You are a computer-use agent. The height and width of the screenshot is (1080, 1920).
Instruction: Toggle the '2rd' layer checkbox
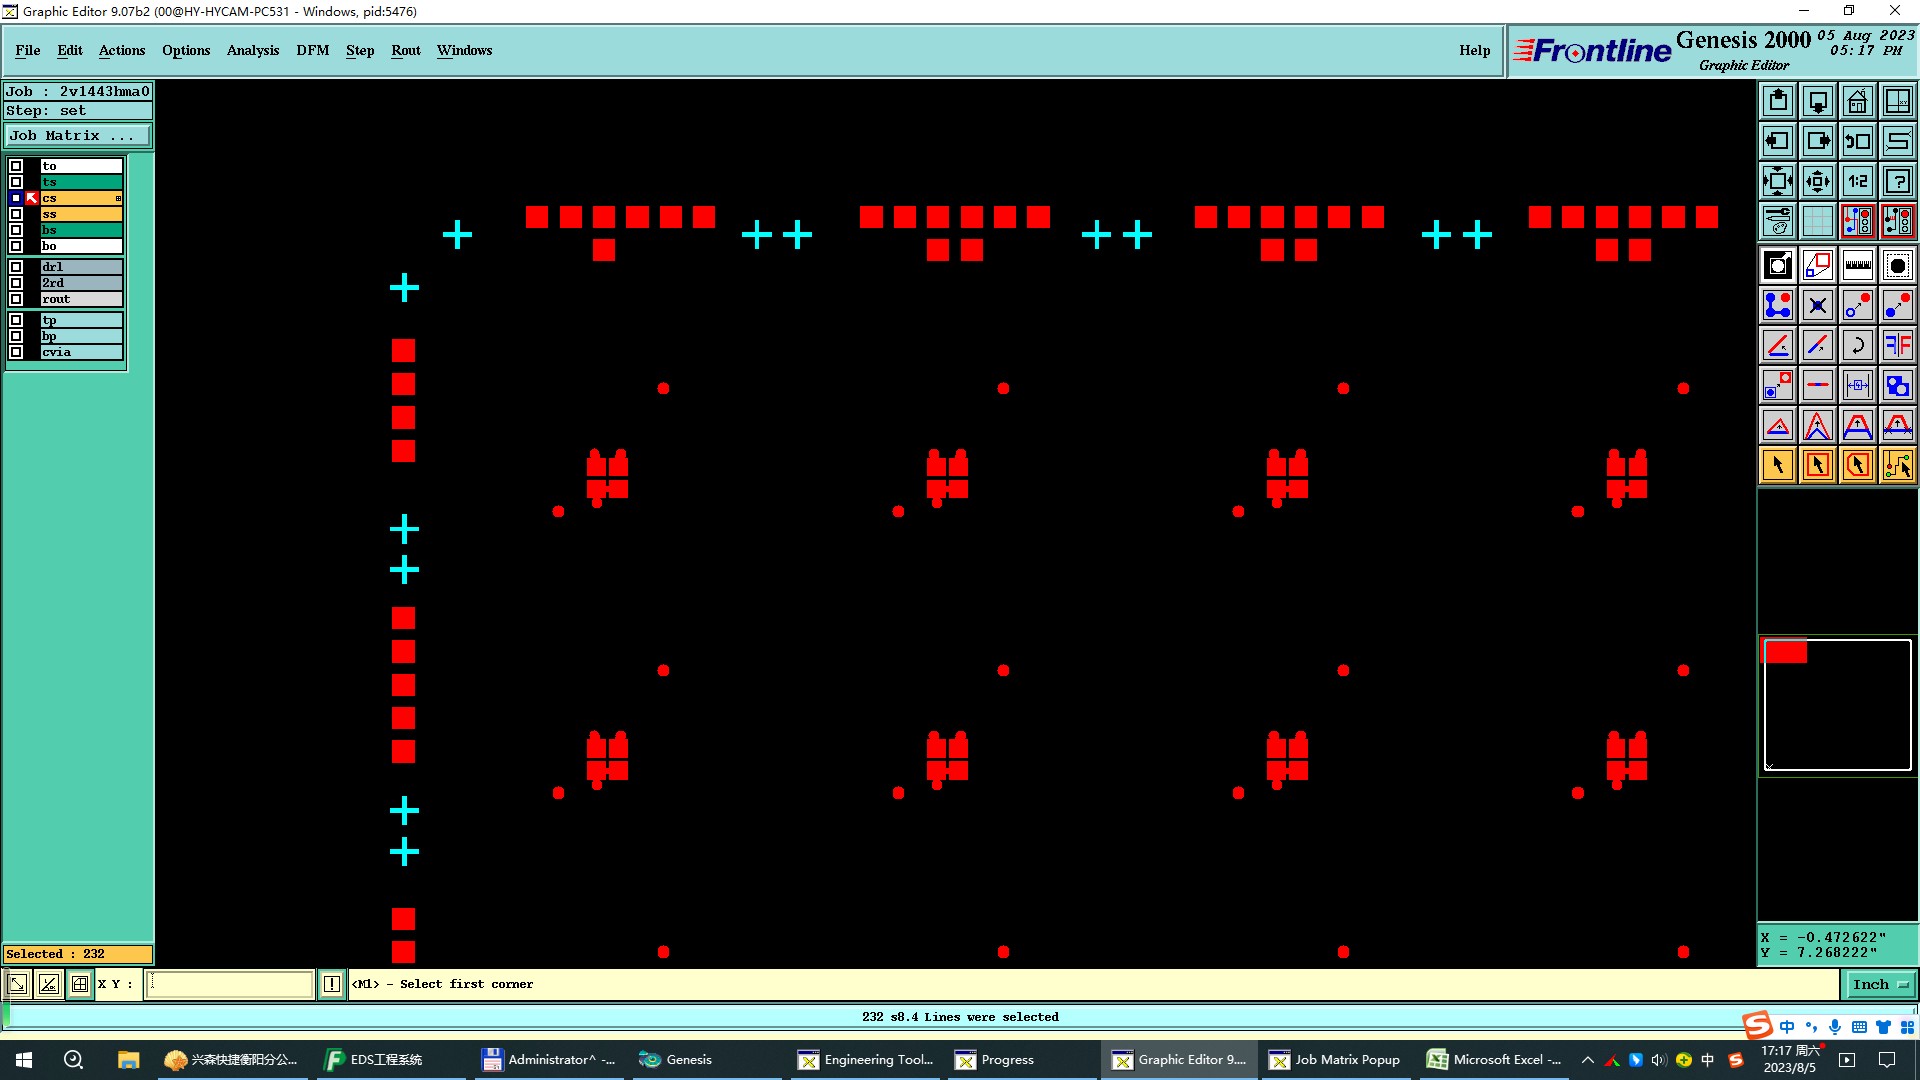[16, 283]
